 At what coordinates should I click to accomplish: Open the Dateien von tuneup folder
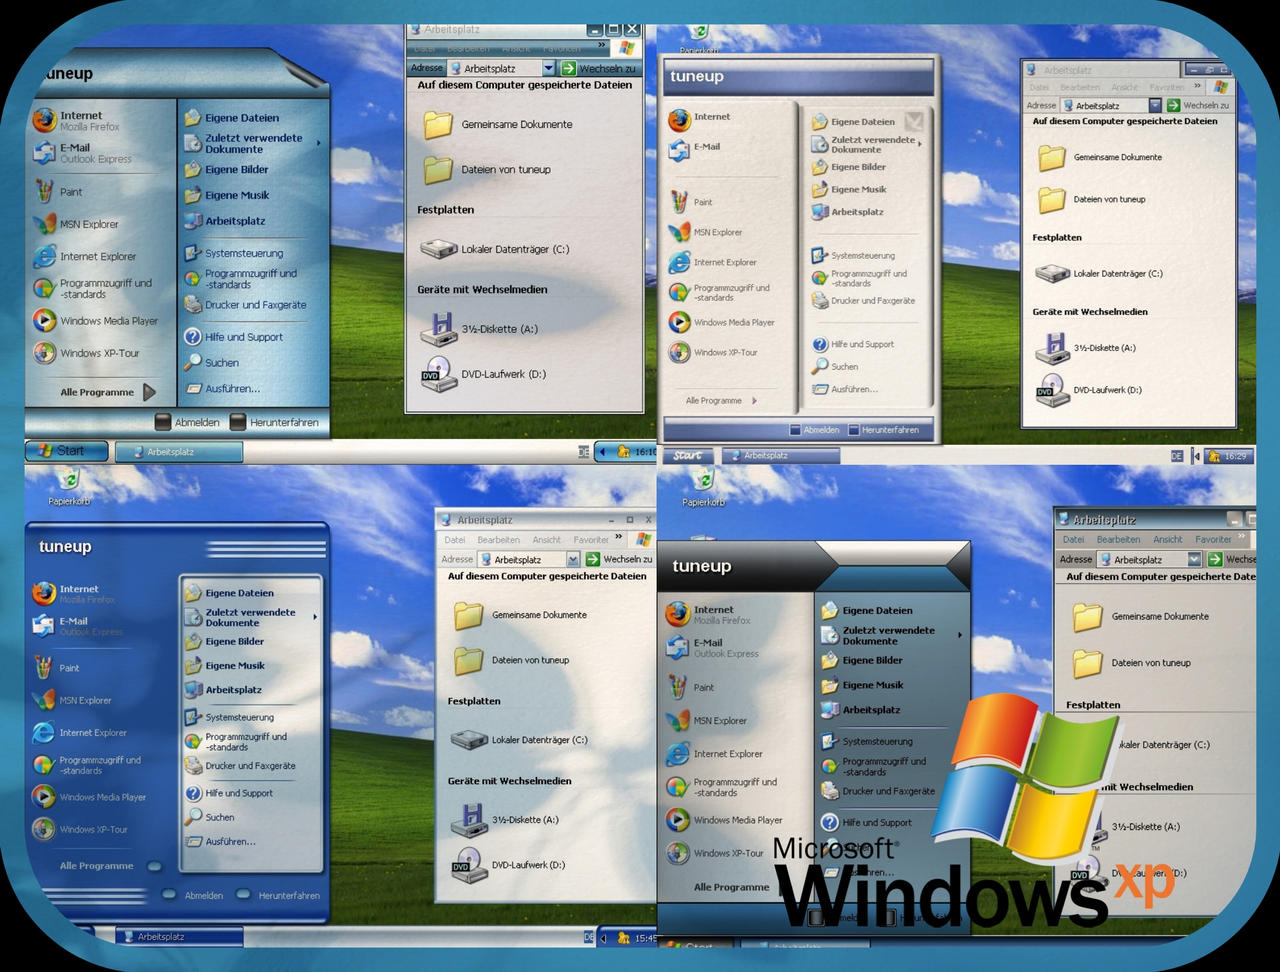click(x=507, y=169)
